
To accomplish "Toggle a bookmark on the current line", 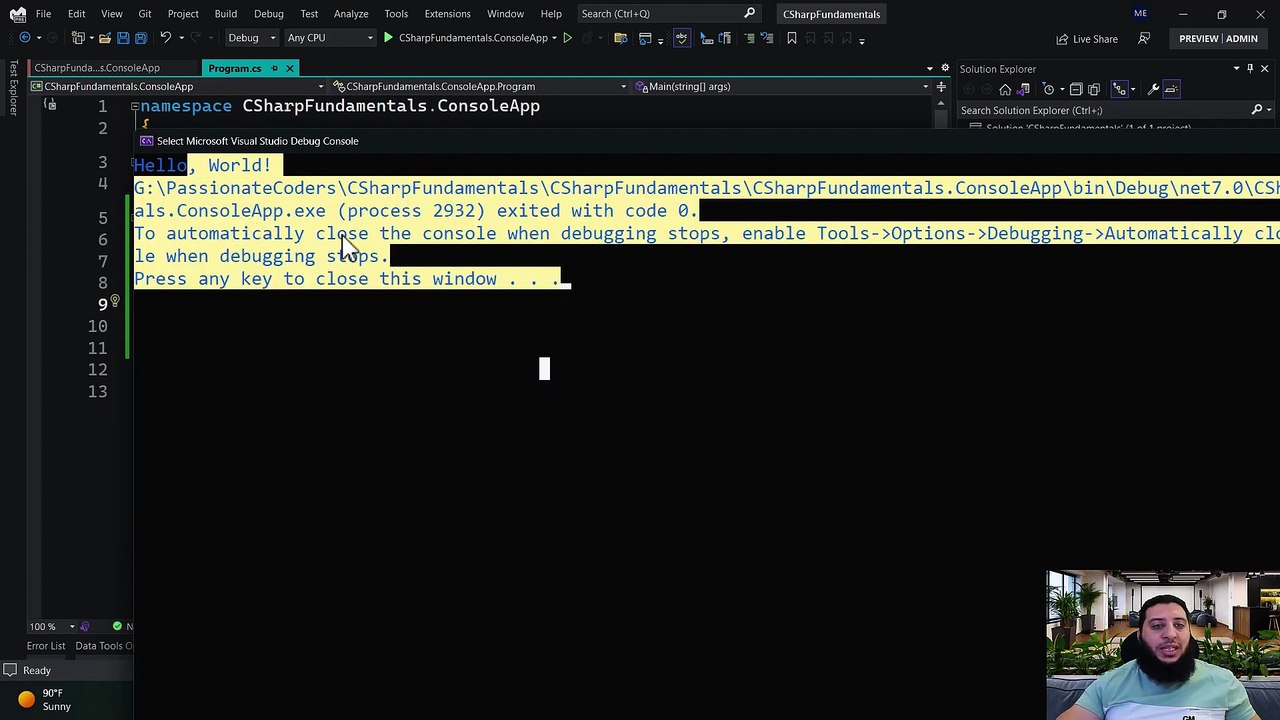I will [x=791, y=38].
